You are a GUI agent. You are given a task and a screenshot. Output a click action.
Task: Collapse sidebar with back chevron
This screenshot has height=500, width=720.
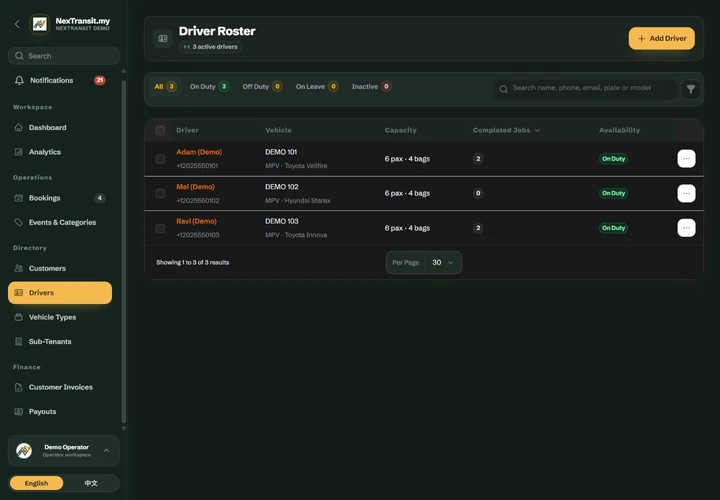click(17, 24)
